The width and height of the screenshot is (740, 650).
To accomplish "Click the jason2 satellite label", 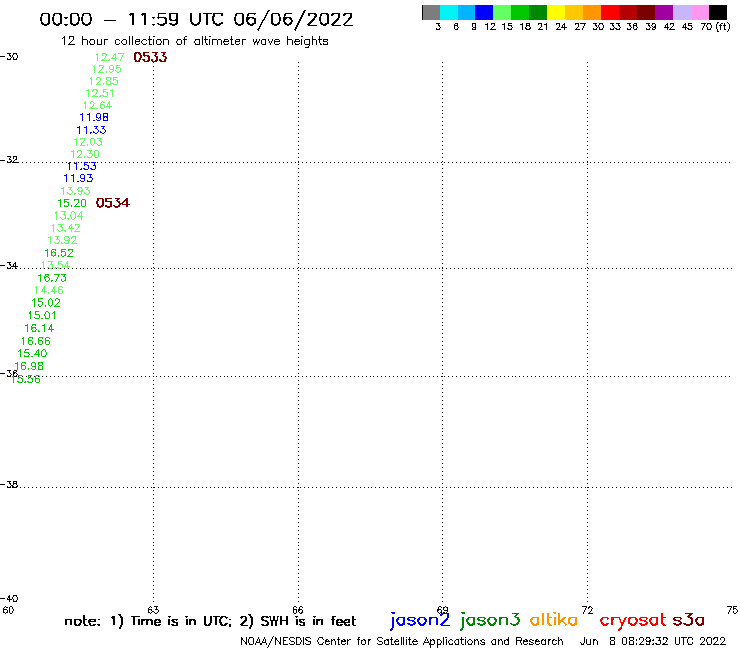I will tap(420, 620).
